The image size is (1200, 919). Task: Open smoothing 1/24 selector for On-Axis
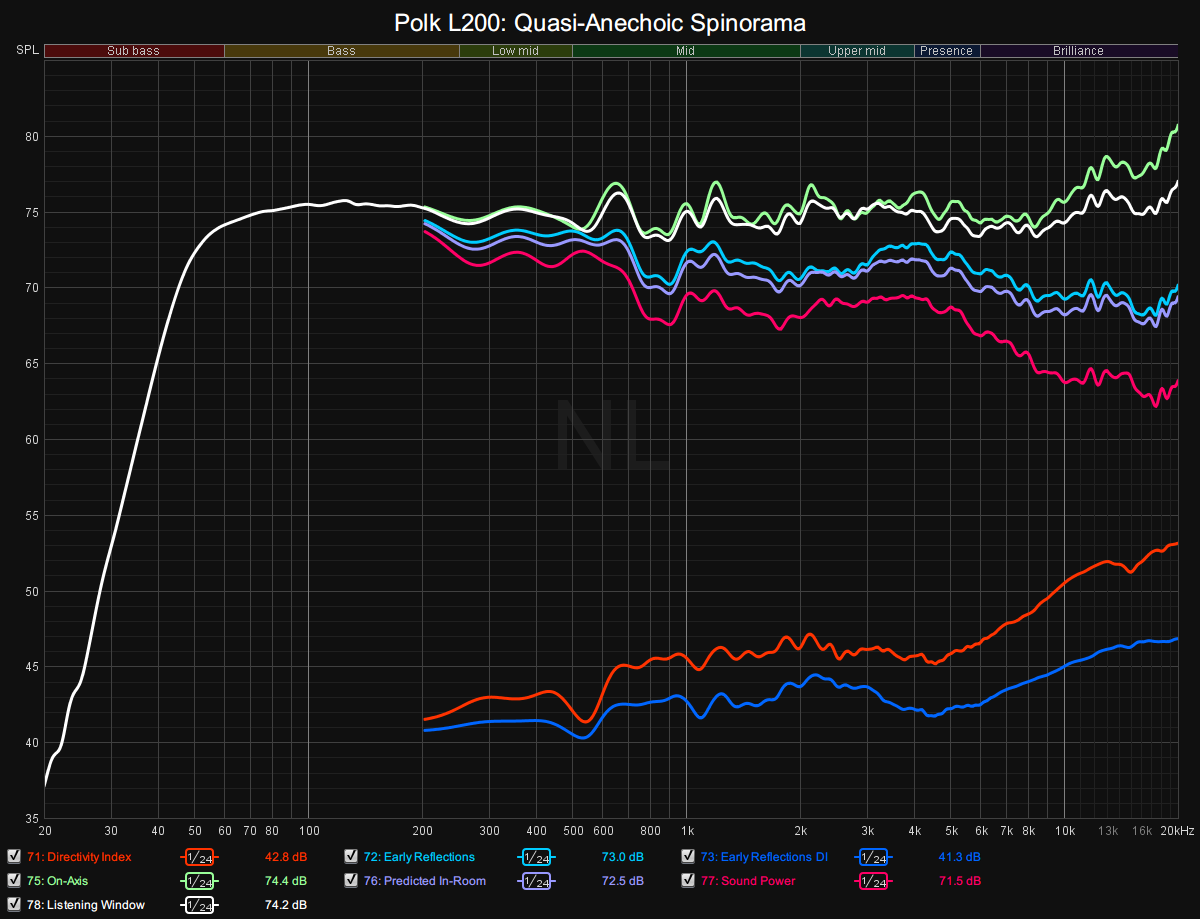pyautogui.click(x=199, y=881)
